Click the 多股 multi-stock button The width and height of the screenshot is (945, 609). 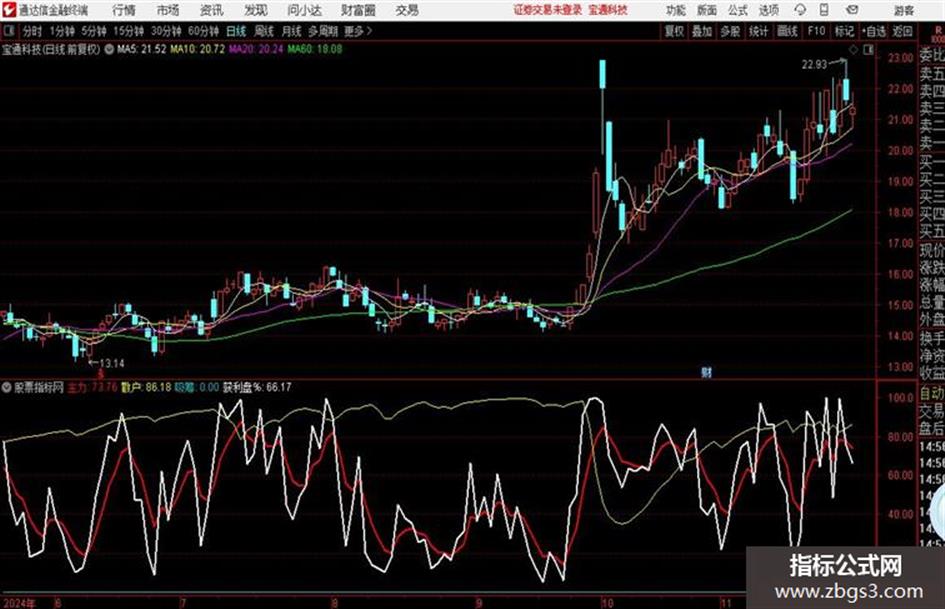730,31
